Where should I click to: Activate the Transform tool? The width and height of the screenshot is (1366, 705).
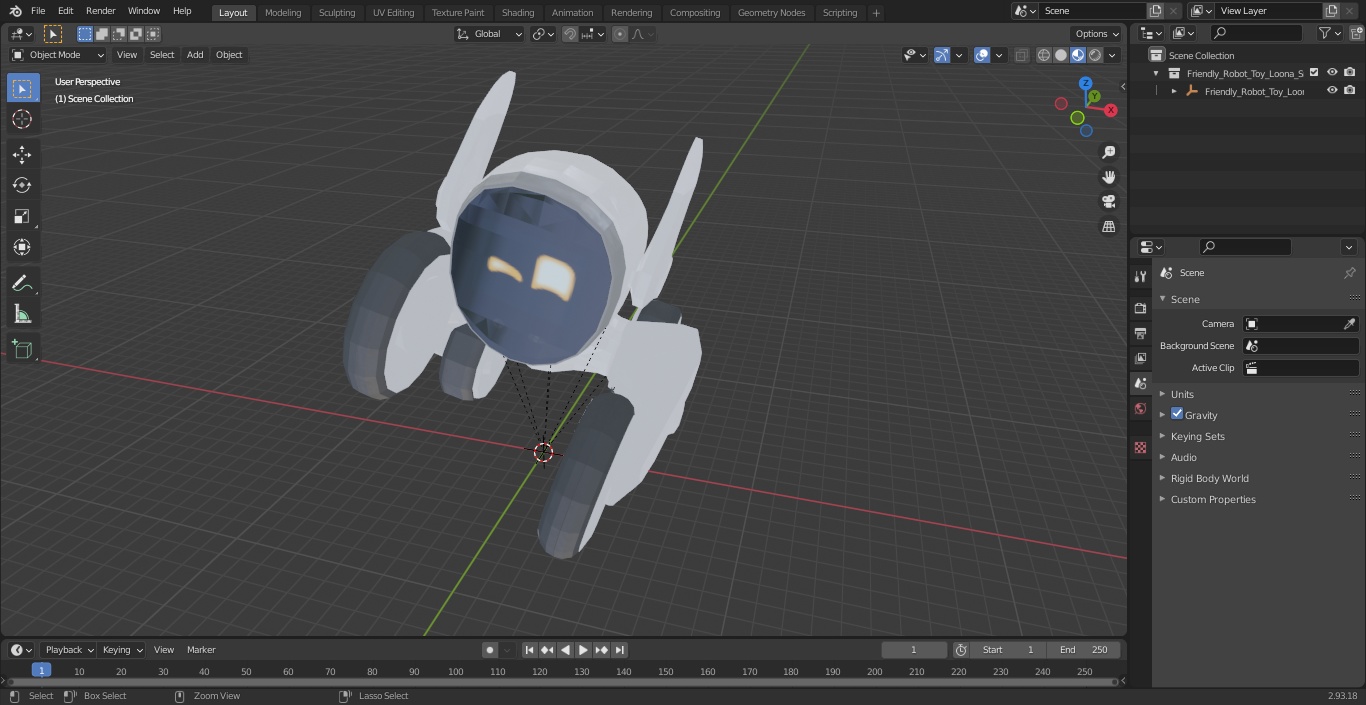tap(22, 247)
